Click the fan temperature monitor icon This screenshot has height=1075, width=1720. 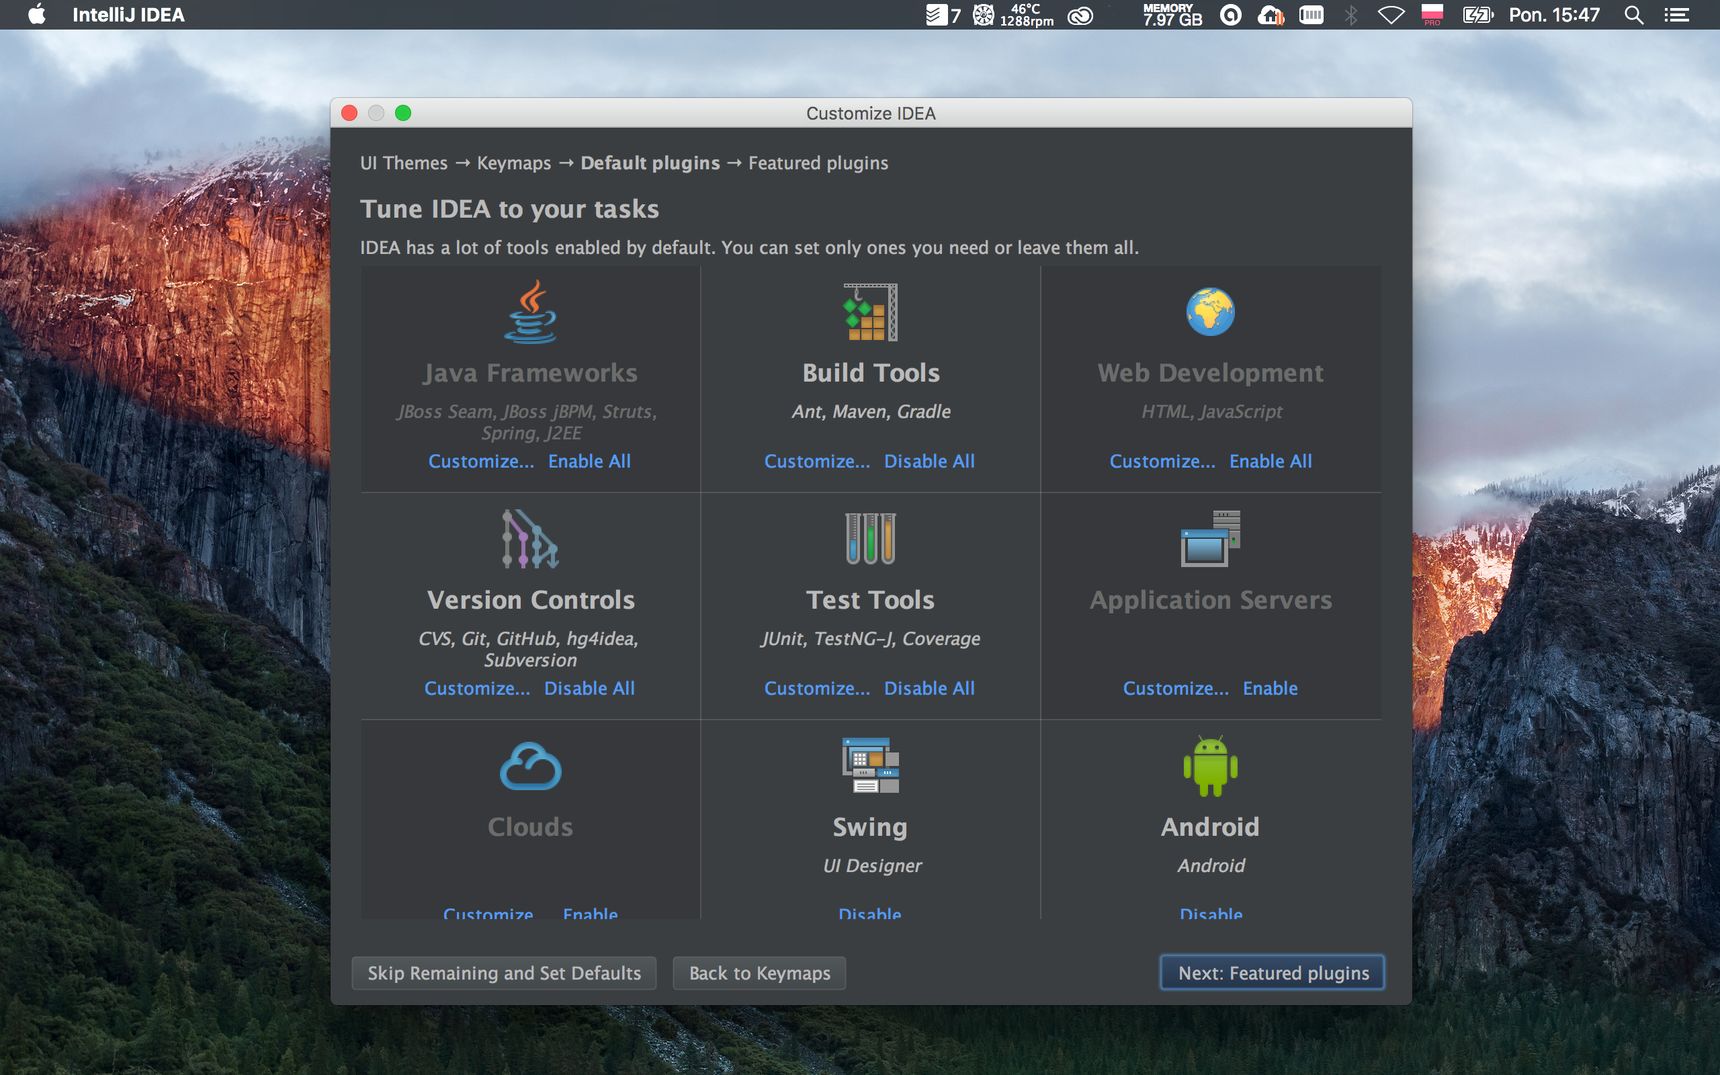click(1013, 15)
